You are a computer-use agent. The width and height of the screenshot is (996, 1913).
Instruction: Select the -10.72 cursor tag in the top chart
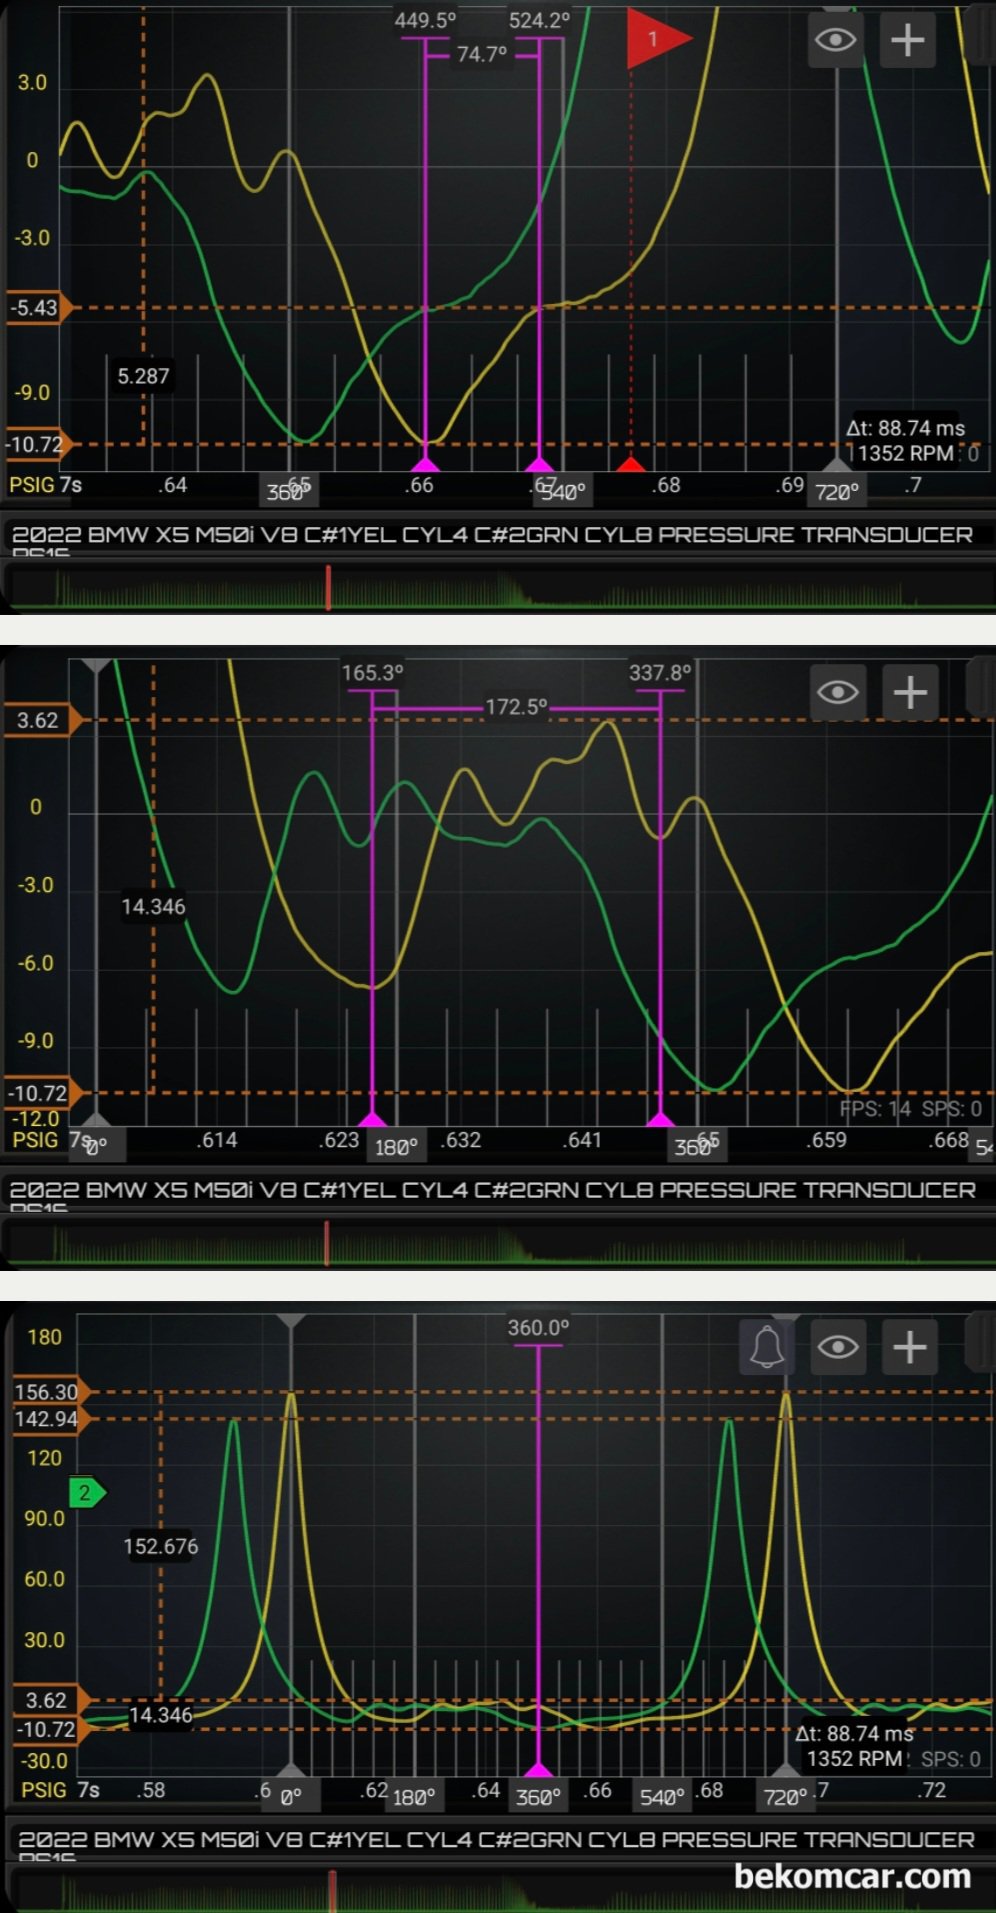[x=40, y=444]
